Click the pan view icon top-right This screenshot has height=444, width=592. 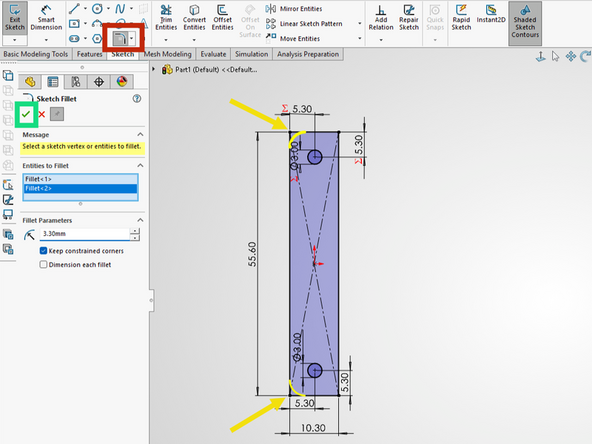pyautogui.click(x=570, y=57)
